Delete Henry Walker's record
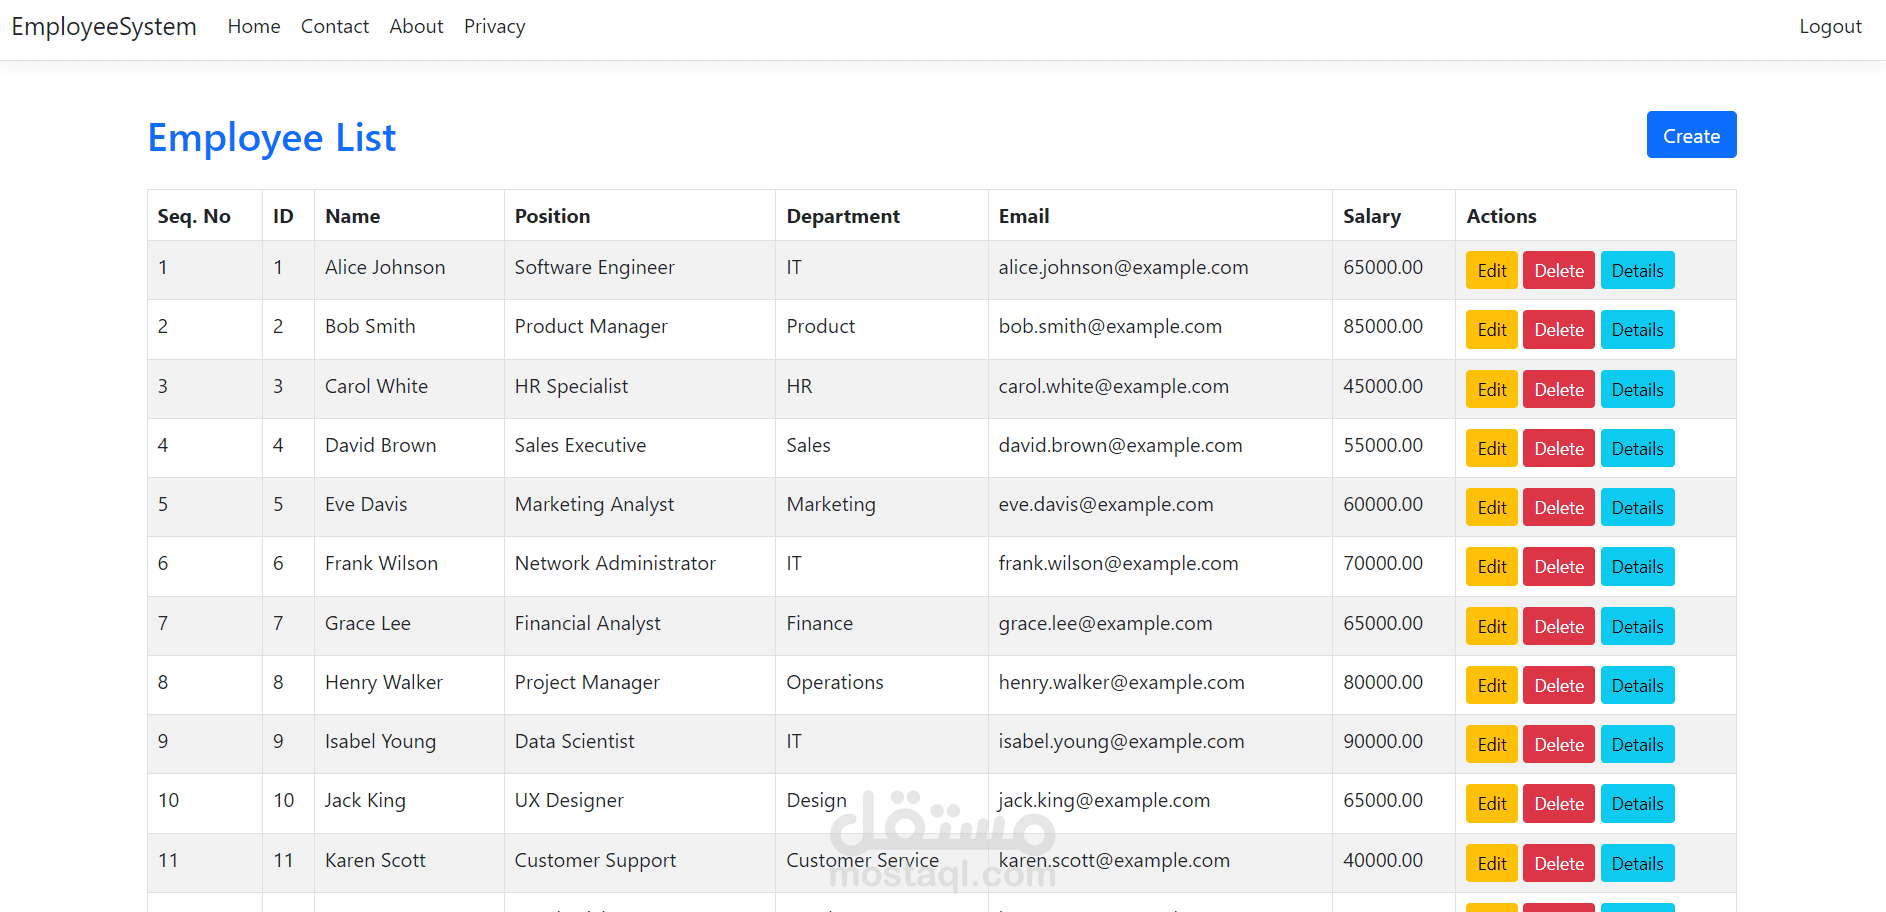Screen dimensions: 1886x912 1558,686
